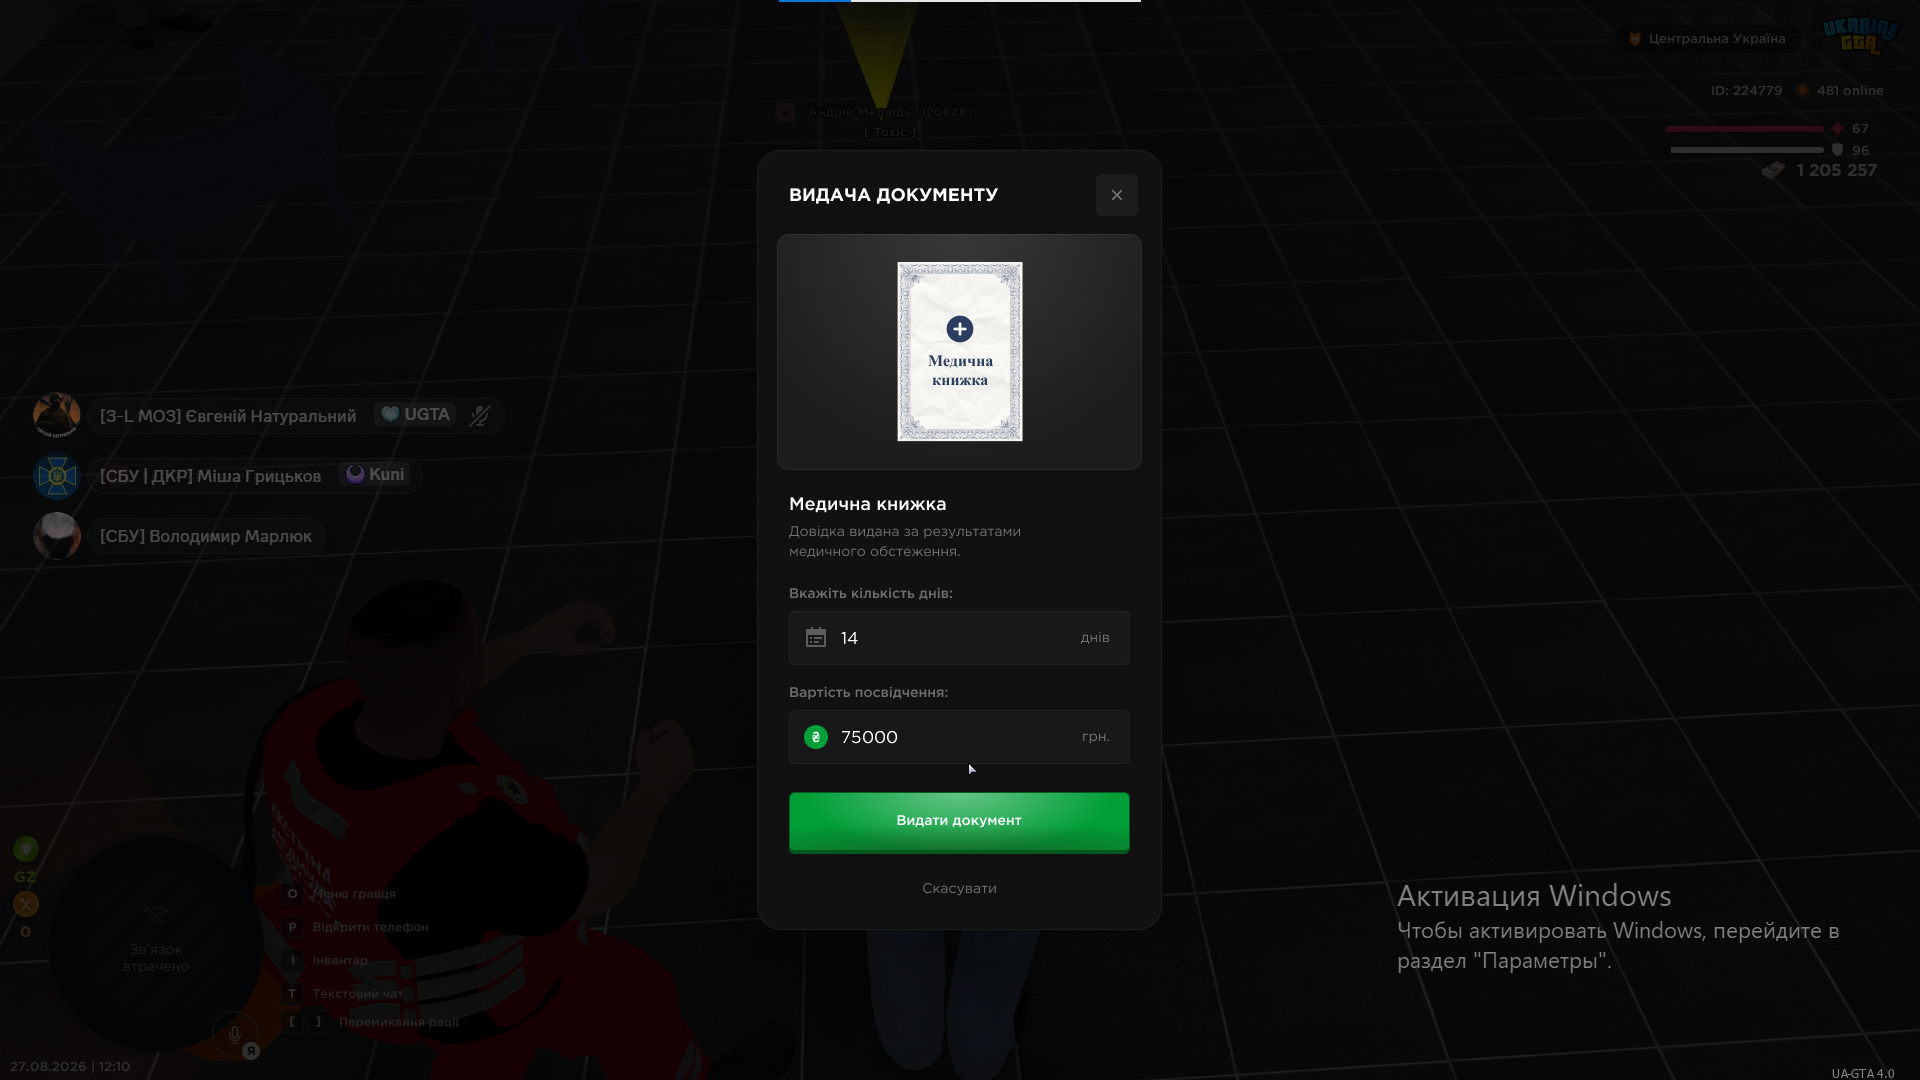Click the green shield GZ status icon

(x=26, y=849)
